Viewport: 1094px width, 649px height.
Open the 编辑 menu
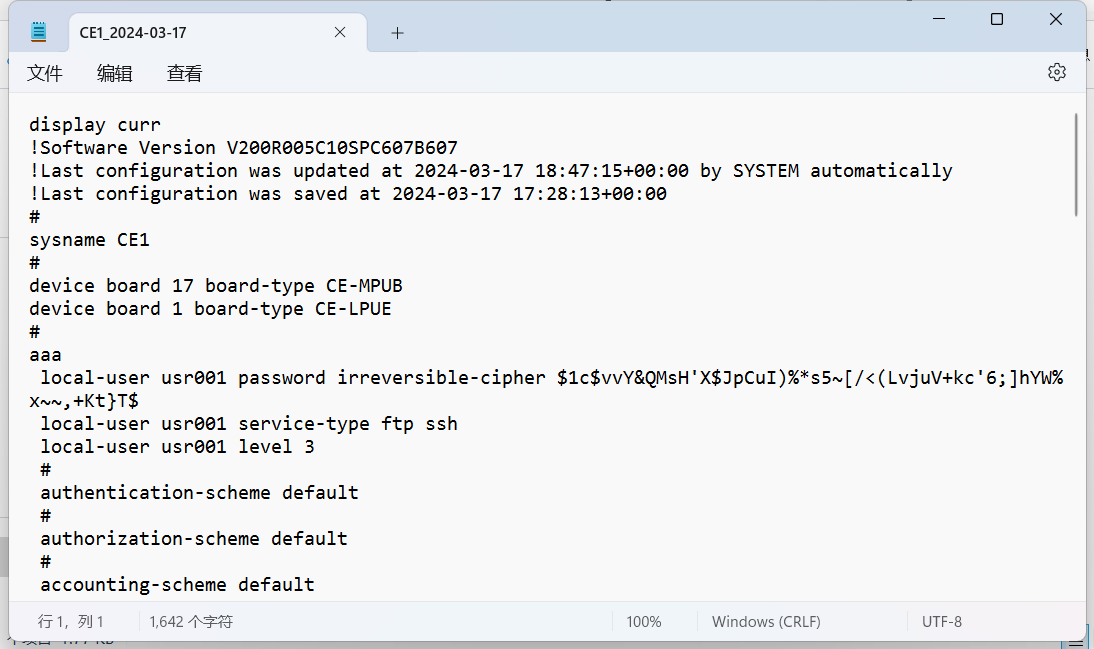[x=114, y=73]
